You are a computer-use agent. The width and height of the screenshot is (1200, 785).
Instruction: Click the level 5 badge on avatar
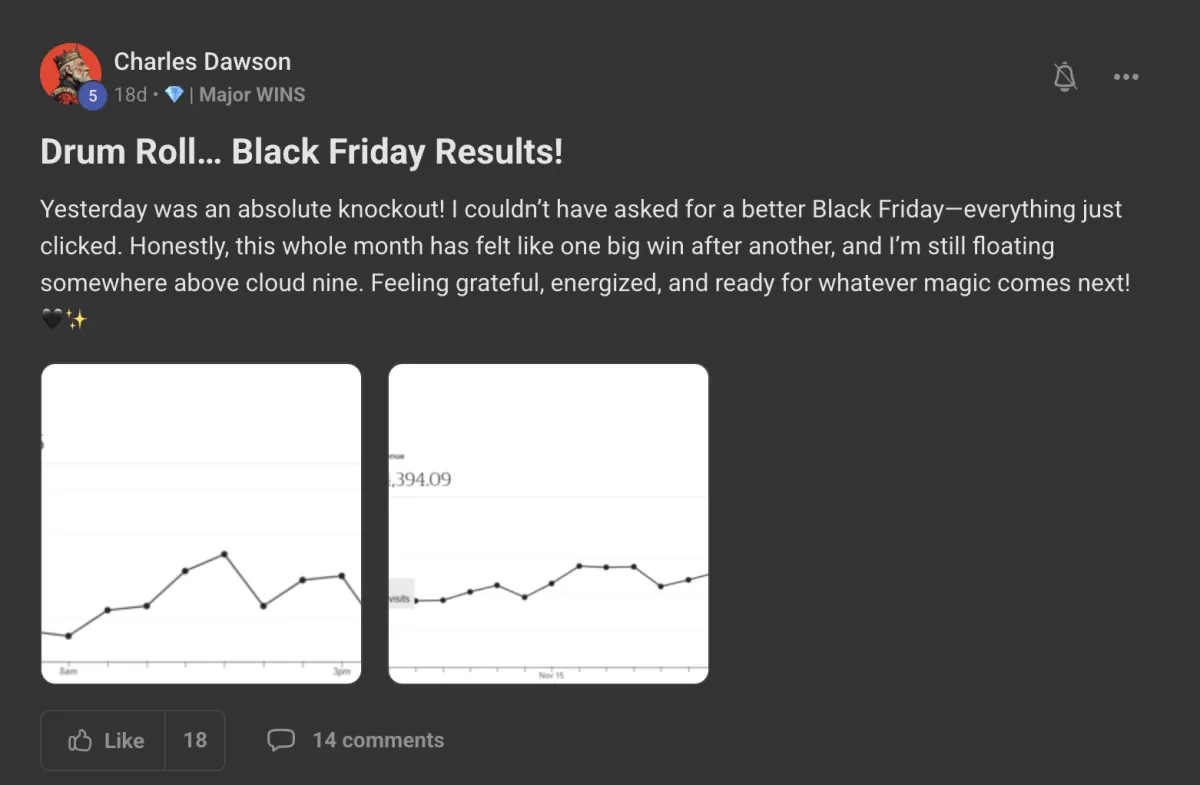pos(92,96)
